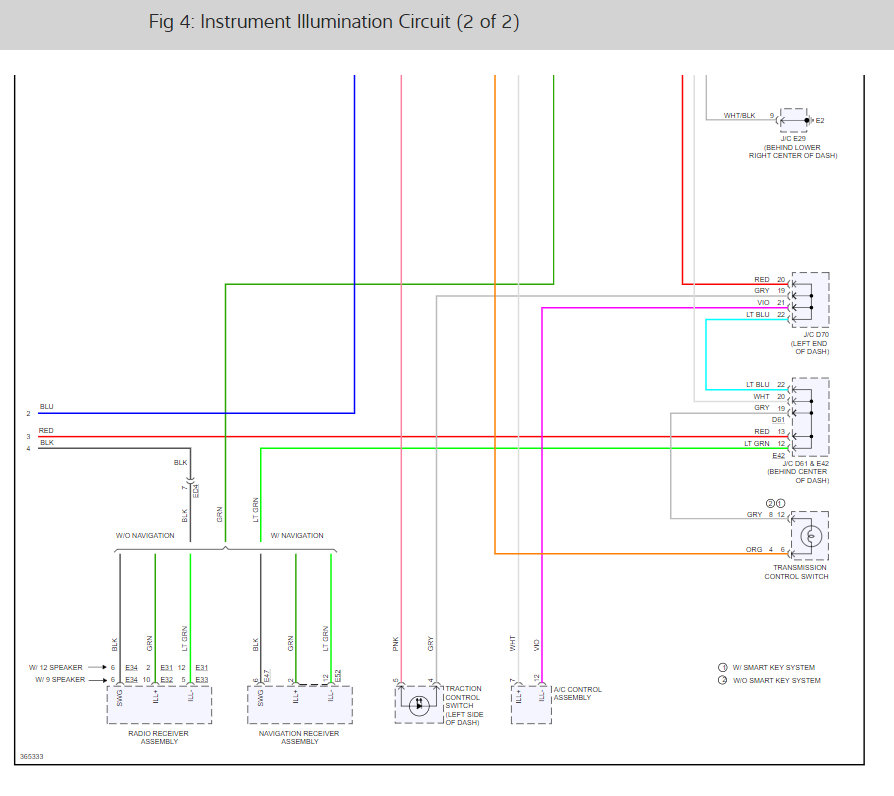Click the E2 label beside J/C E29
The width and height of the screenshot is (894, 796).
820,120
